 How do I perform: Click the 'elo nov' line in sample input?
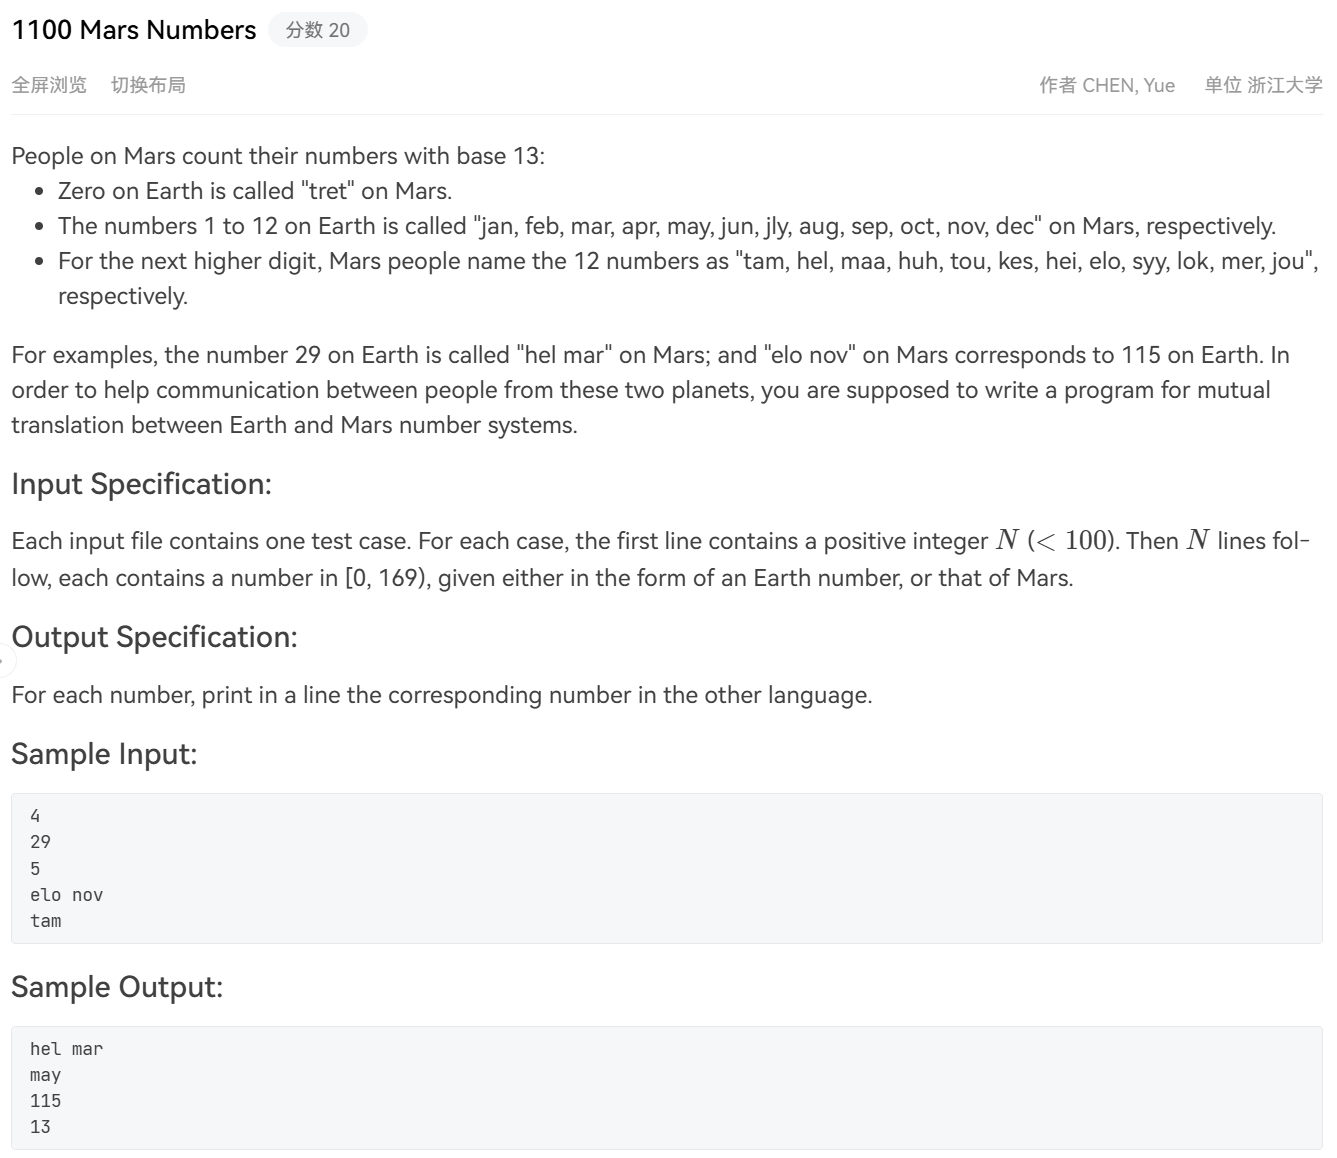[x=66, y=895]
